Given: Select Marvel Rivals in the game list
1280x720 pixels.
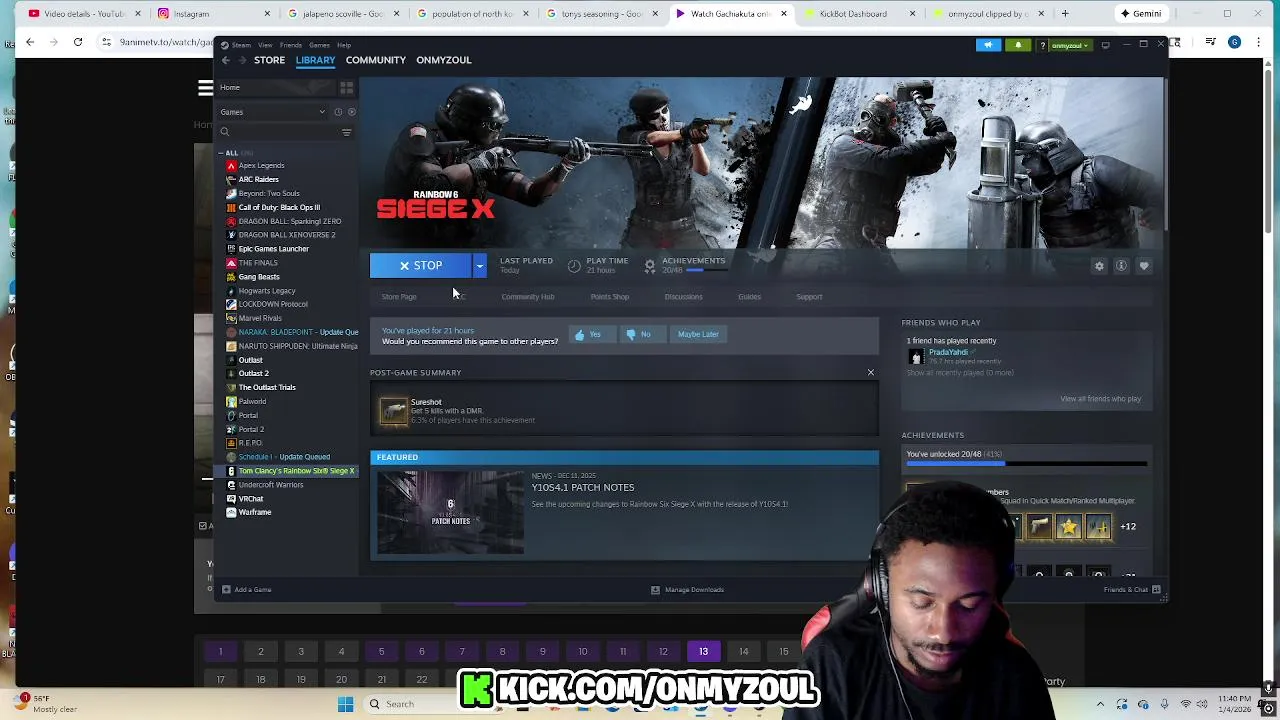Looking at the screenshot, I should pos(259,318).
